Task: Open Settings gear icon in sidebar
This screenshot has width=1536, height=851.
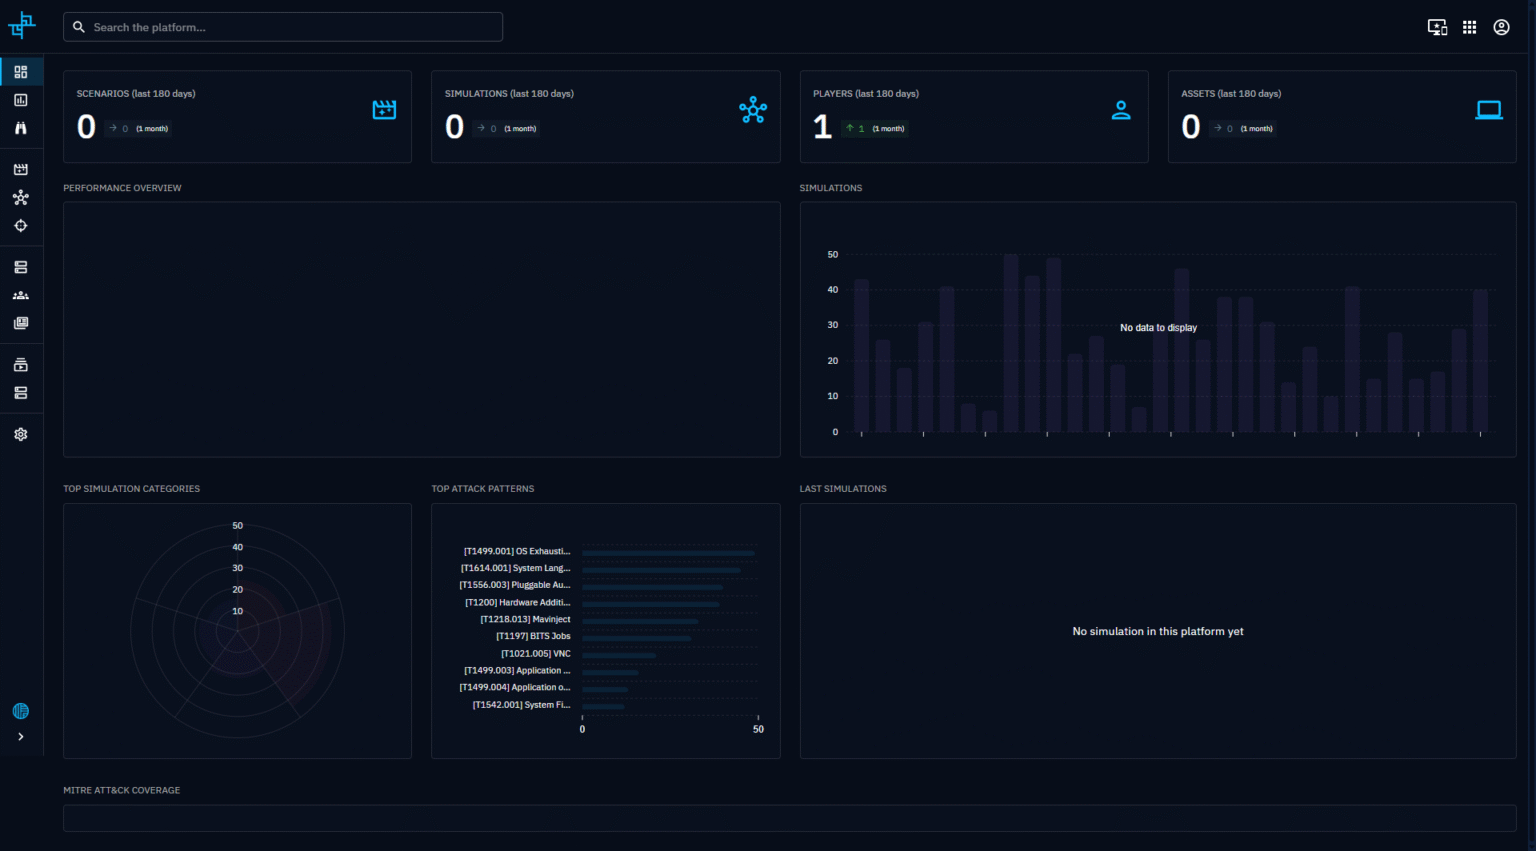Action: [x=21, y=435]
